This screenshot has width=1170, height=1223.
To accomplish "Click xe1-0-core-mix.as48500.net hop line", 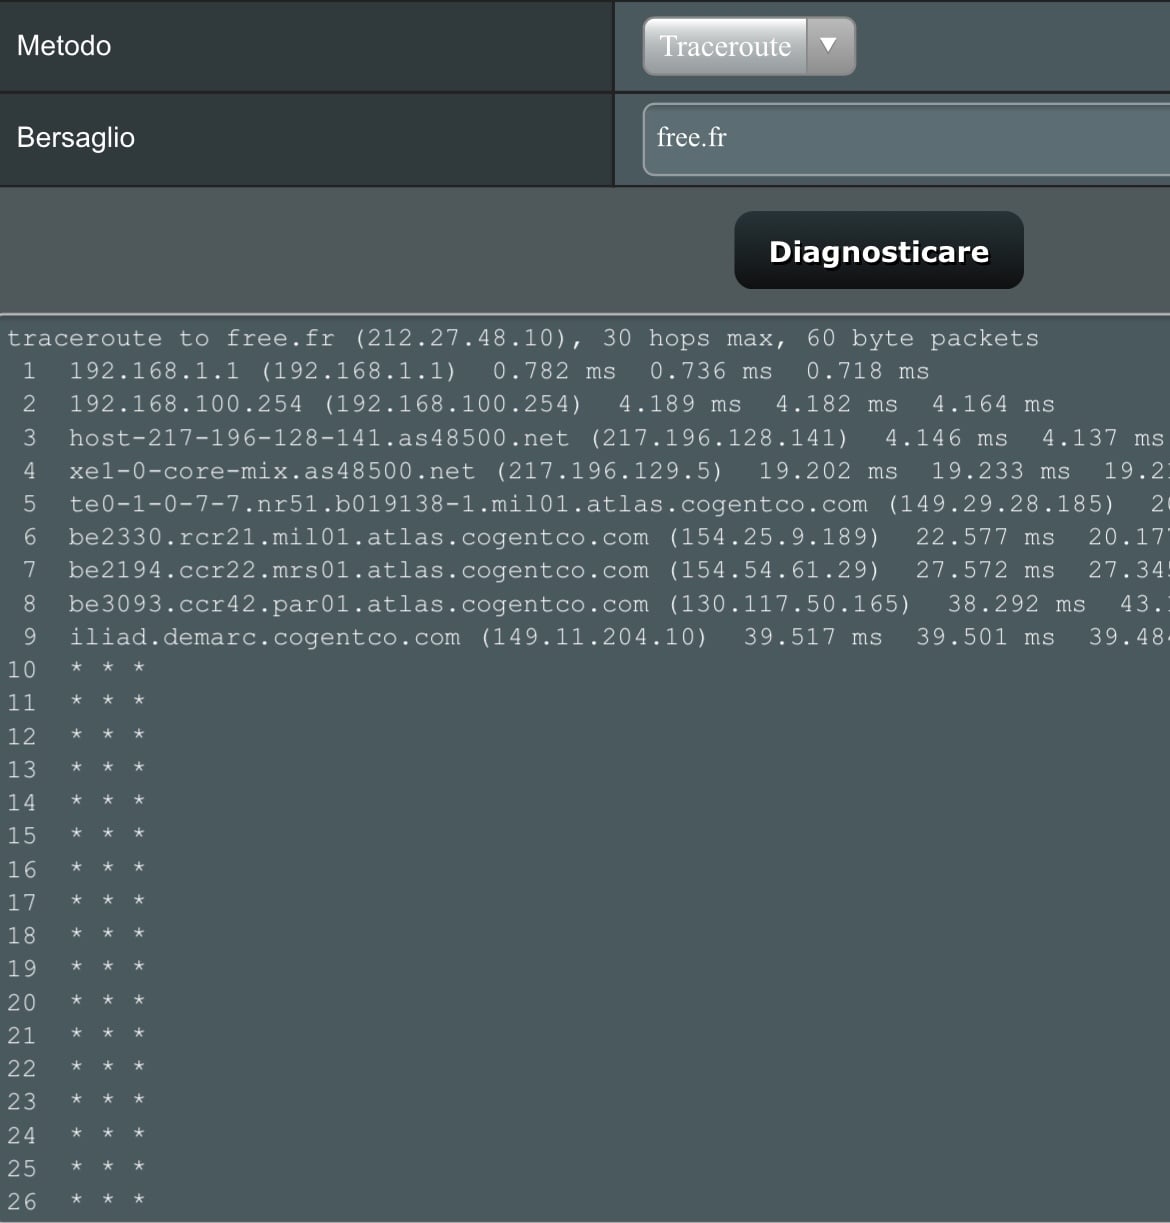I will tap(595, 471).
